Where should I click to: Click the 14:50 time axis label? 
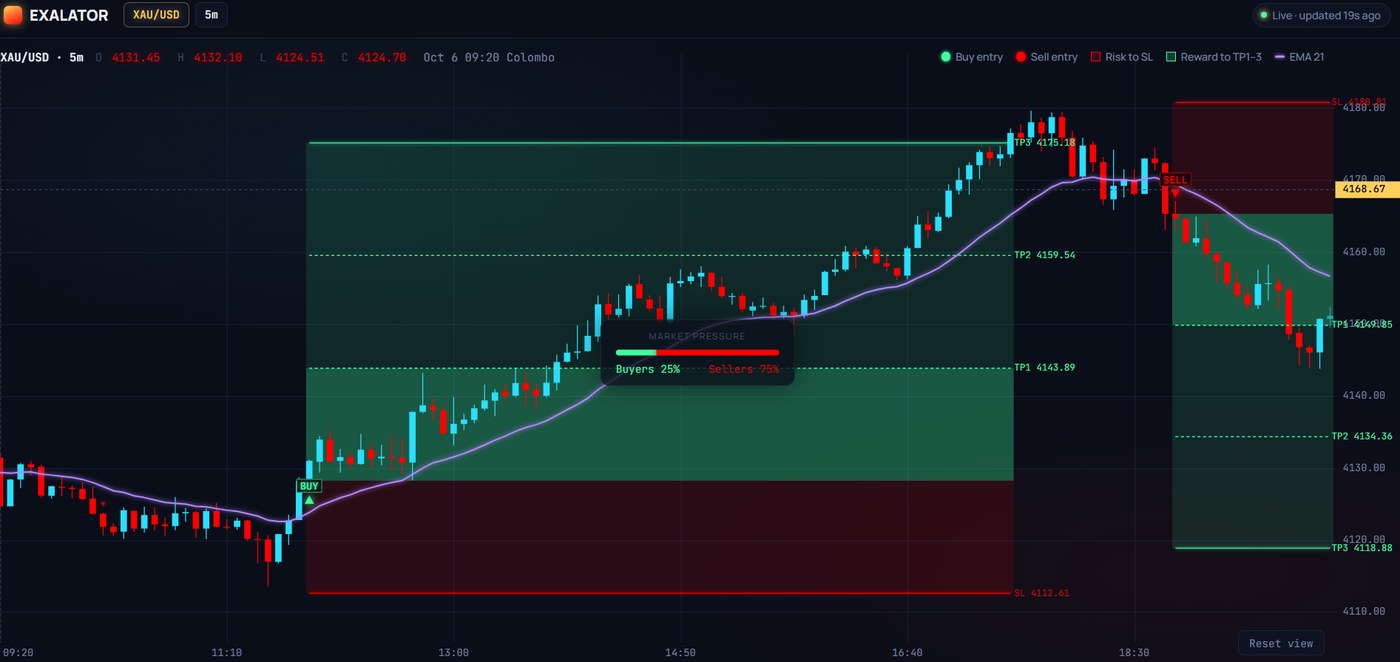click(x=680, y=652)
